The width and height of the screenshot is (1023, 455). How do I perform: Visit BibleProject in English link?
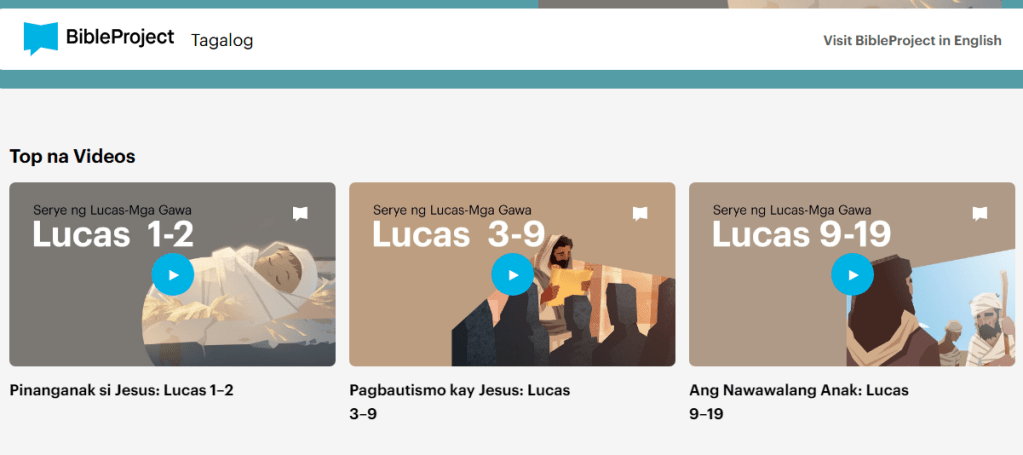click(x=912, y=41)
